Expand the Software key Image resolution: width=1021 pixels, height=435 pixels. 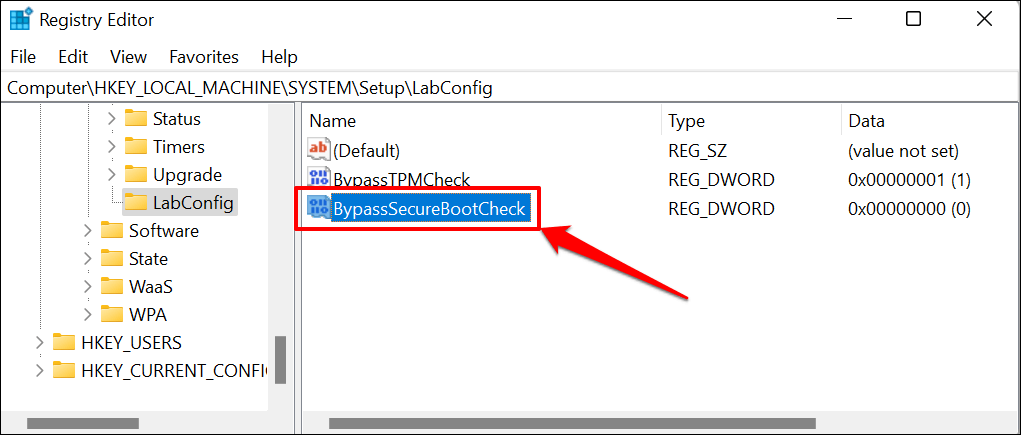point(88,231)
